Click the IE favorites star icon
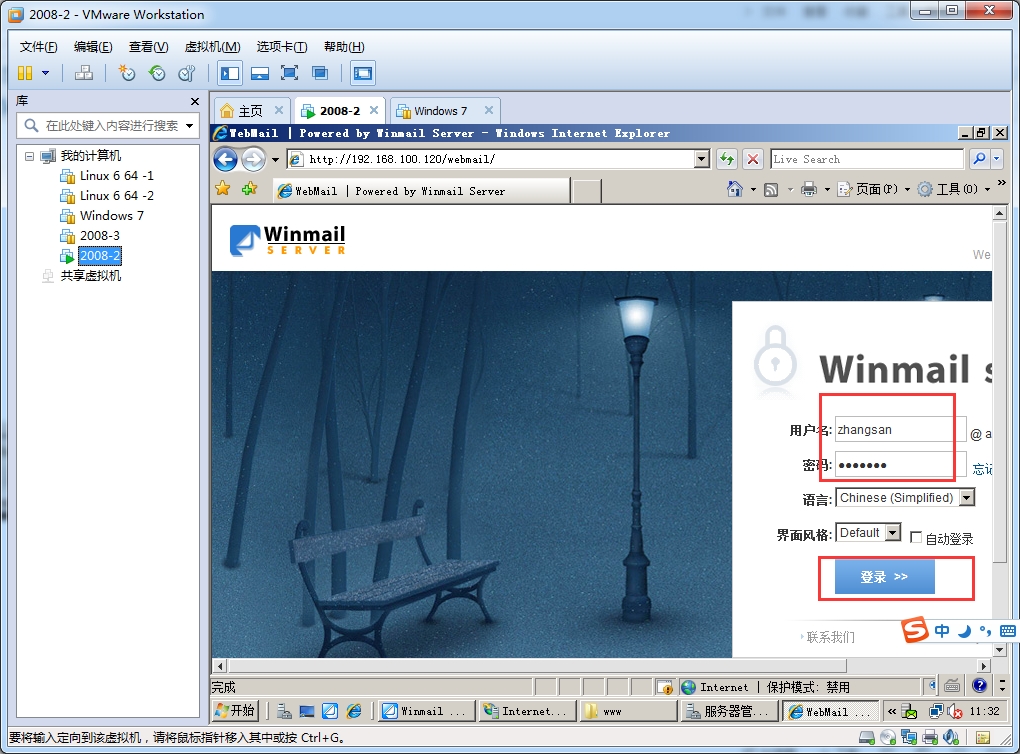This screenshot has width=1020, height=754. (222, 189)
